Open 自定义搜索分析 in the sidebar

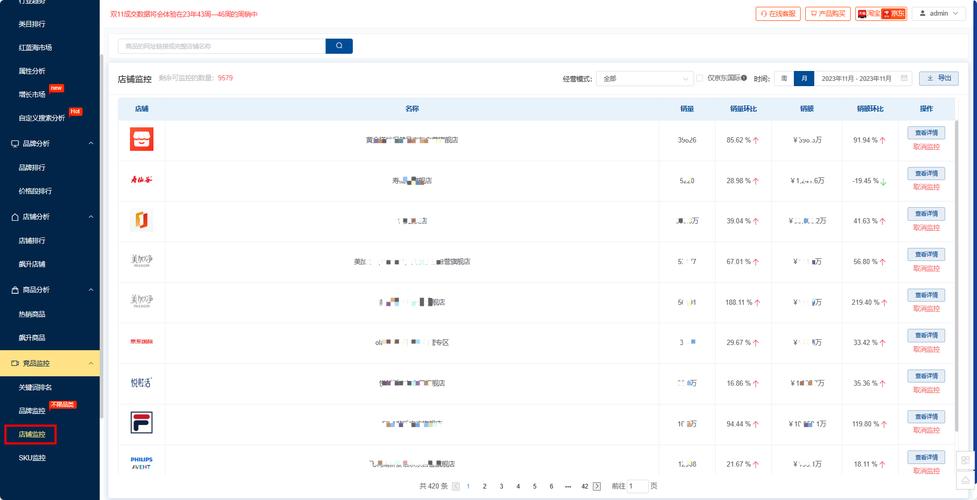[x=42, y=118]
